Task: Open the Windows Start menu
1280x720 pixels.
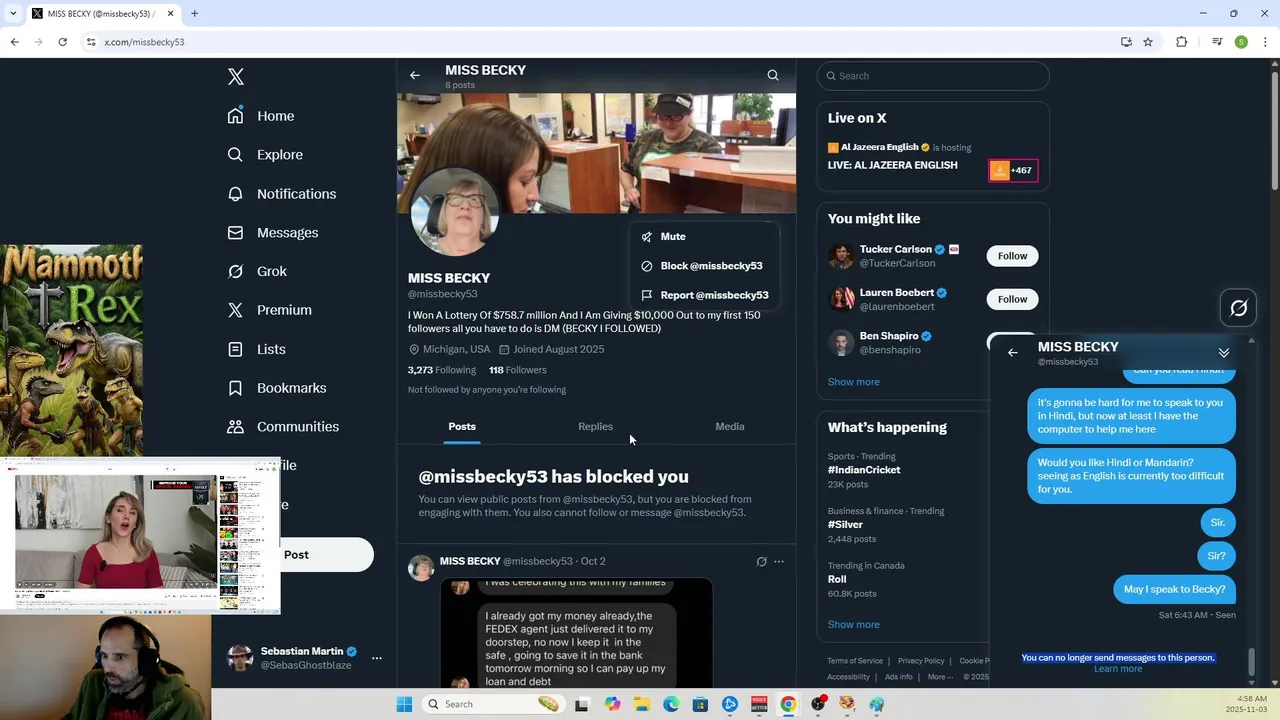Action: (x=404, y=704)
